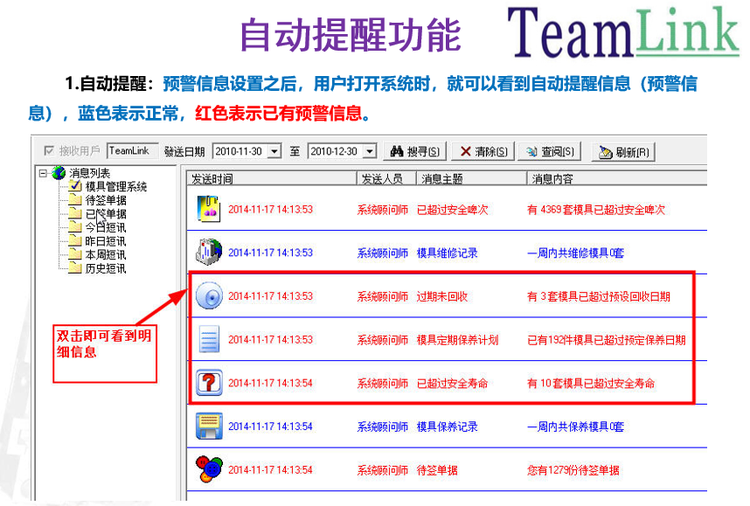Click the 搜寻(S) search button
This screenshot has width=750, height=506.
click(415, 152)
